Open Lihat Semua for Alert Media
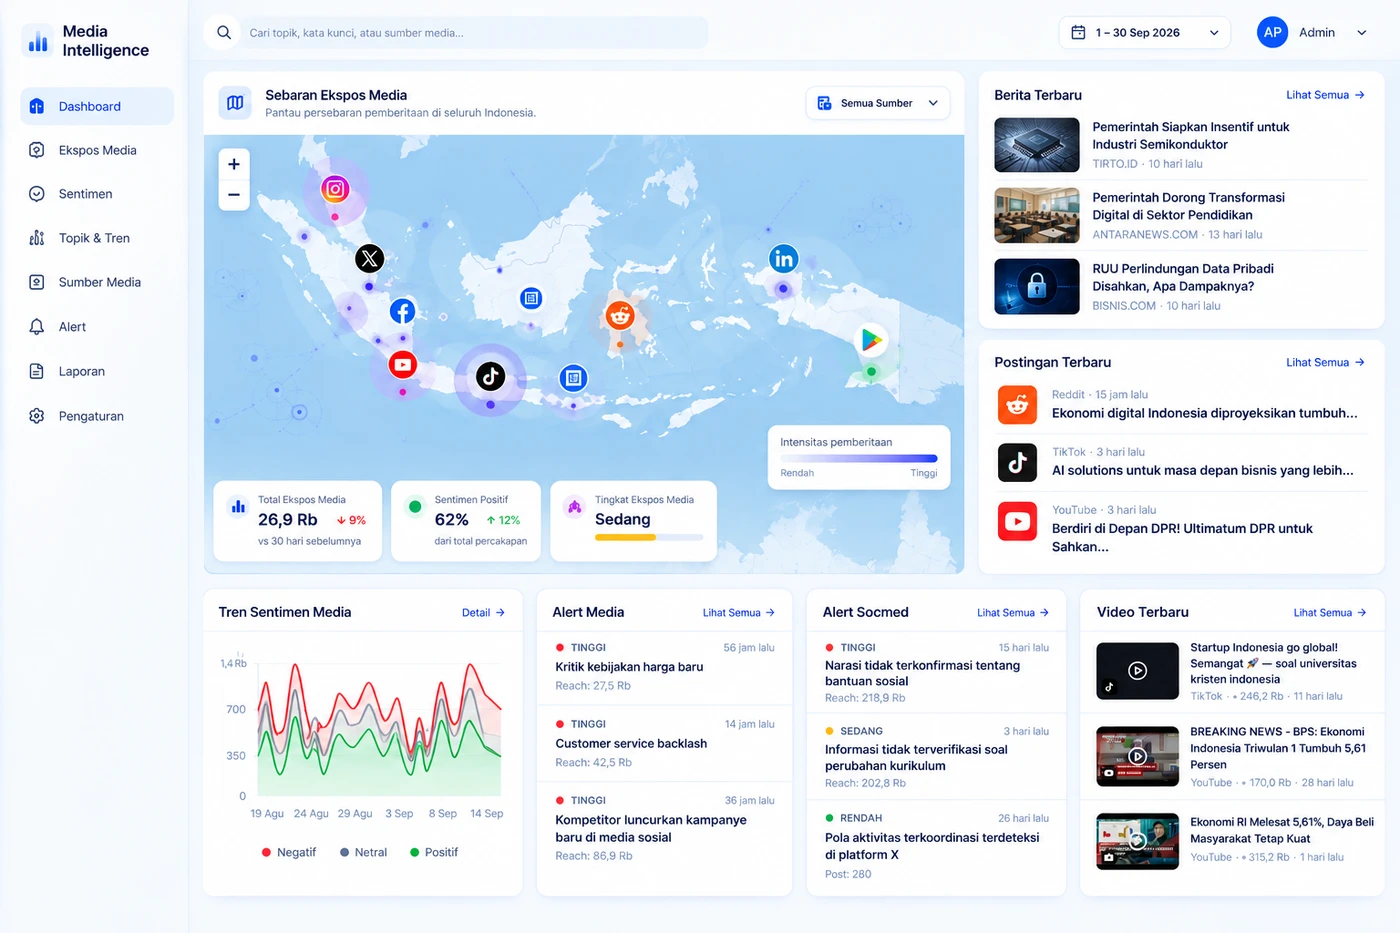This screenshot has height=933, width=1400. click(739, 613)
